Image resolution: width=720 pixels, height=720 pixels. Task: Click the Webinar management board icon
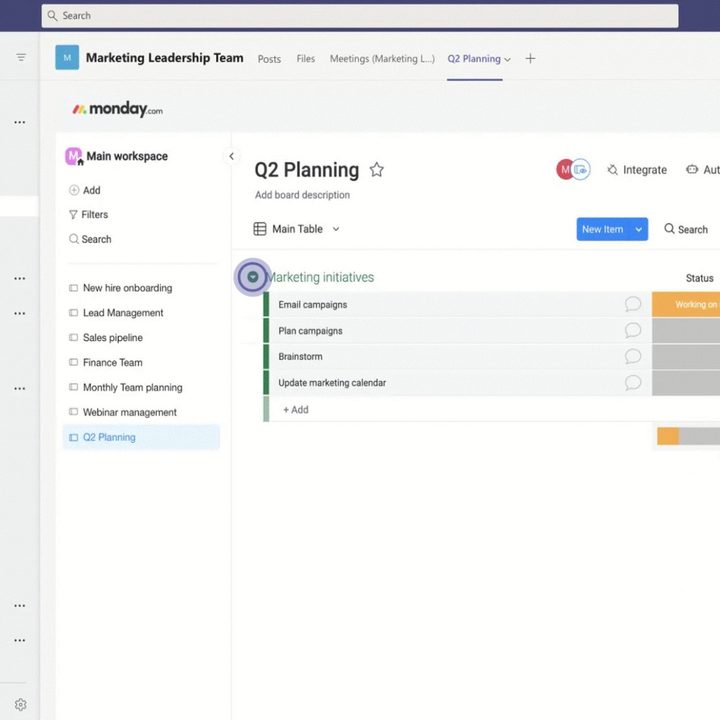click(73, 412)
